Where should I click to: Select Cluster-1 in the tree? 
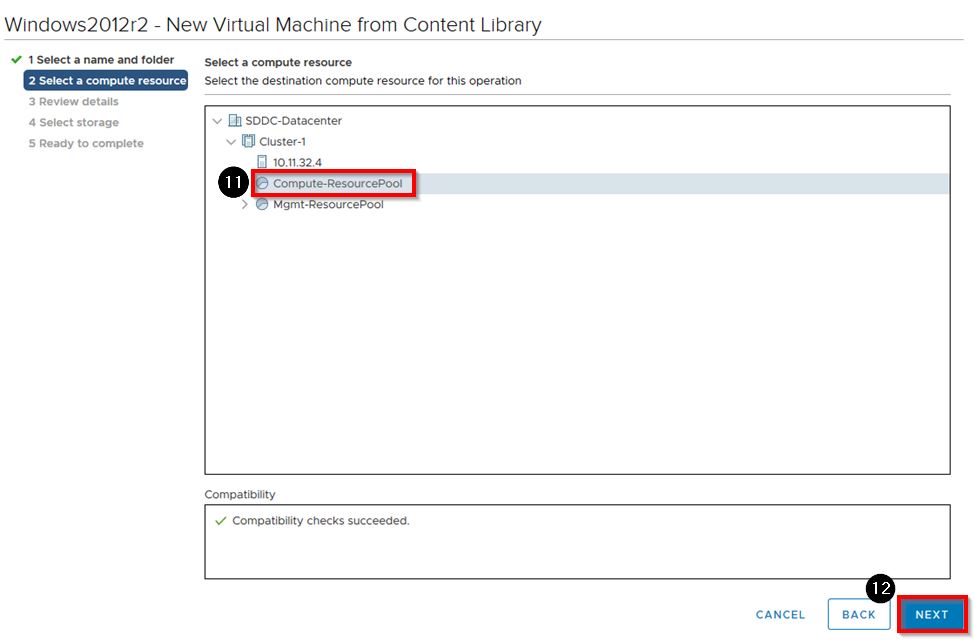(x=282, y=141)
